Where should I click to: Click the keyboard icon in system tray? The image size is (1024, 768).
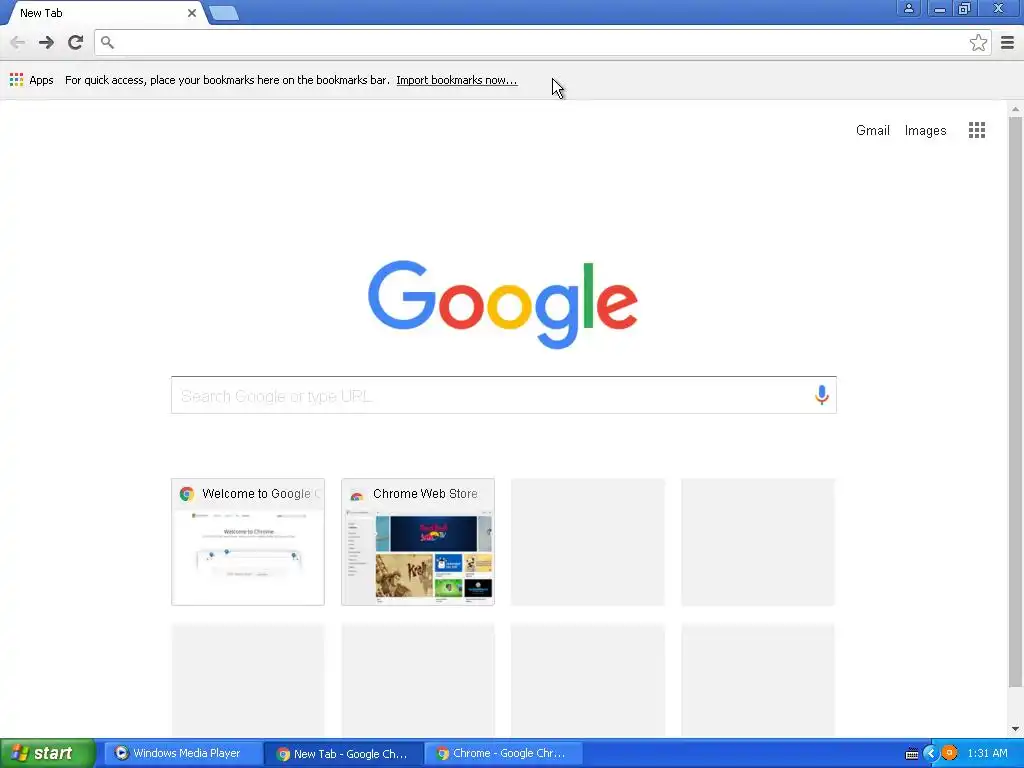pyautogui.click(x=912, y=754)
